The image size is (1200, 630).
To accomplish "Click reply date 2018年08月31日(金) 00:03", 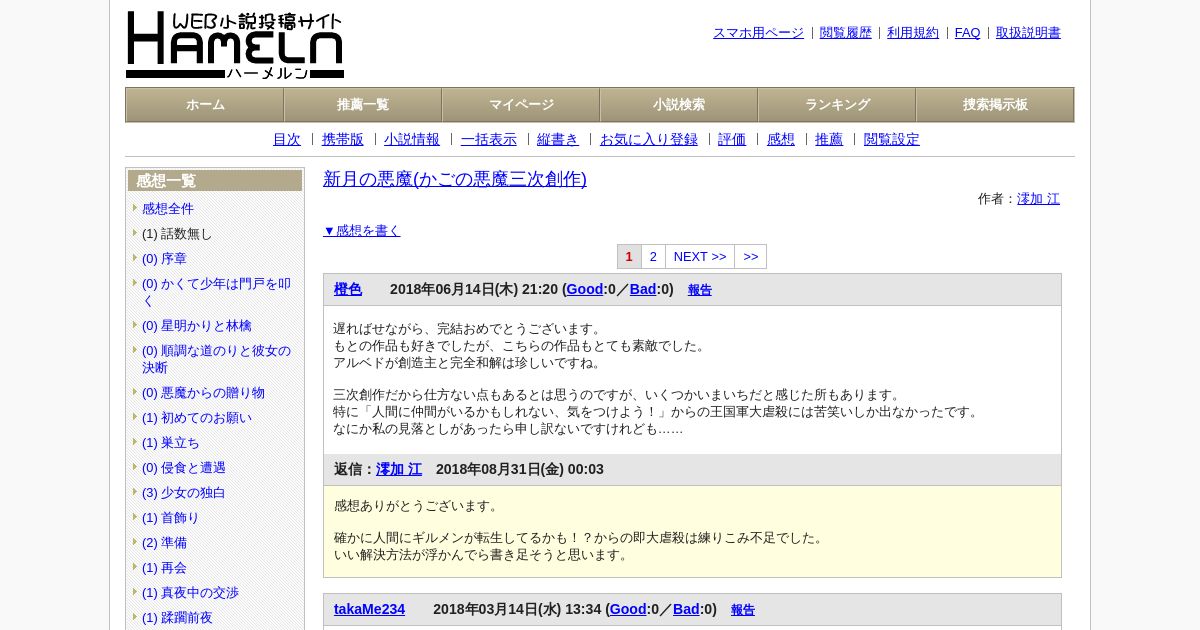I will [x=520, y=469].
